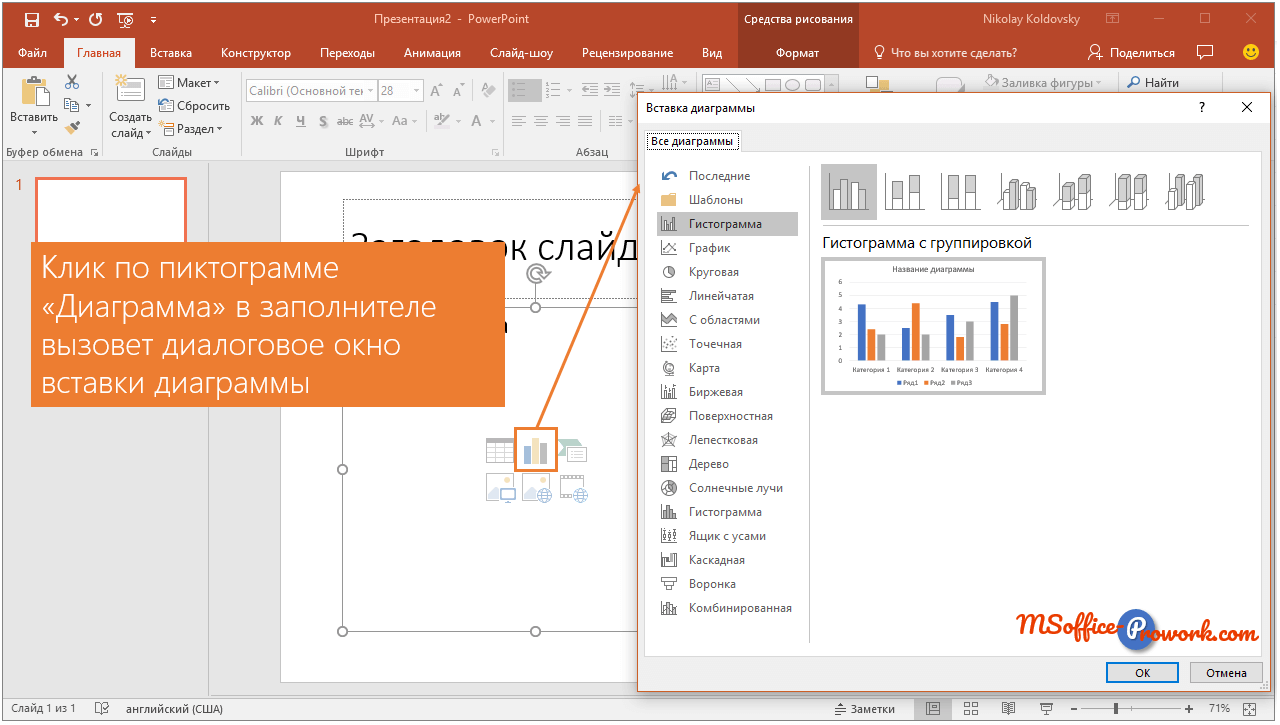The height and width of the screenshot is (725, 1280).
Task: Toggle underline formatting (Ч)
Action: tap(300, 121)
